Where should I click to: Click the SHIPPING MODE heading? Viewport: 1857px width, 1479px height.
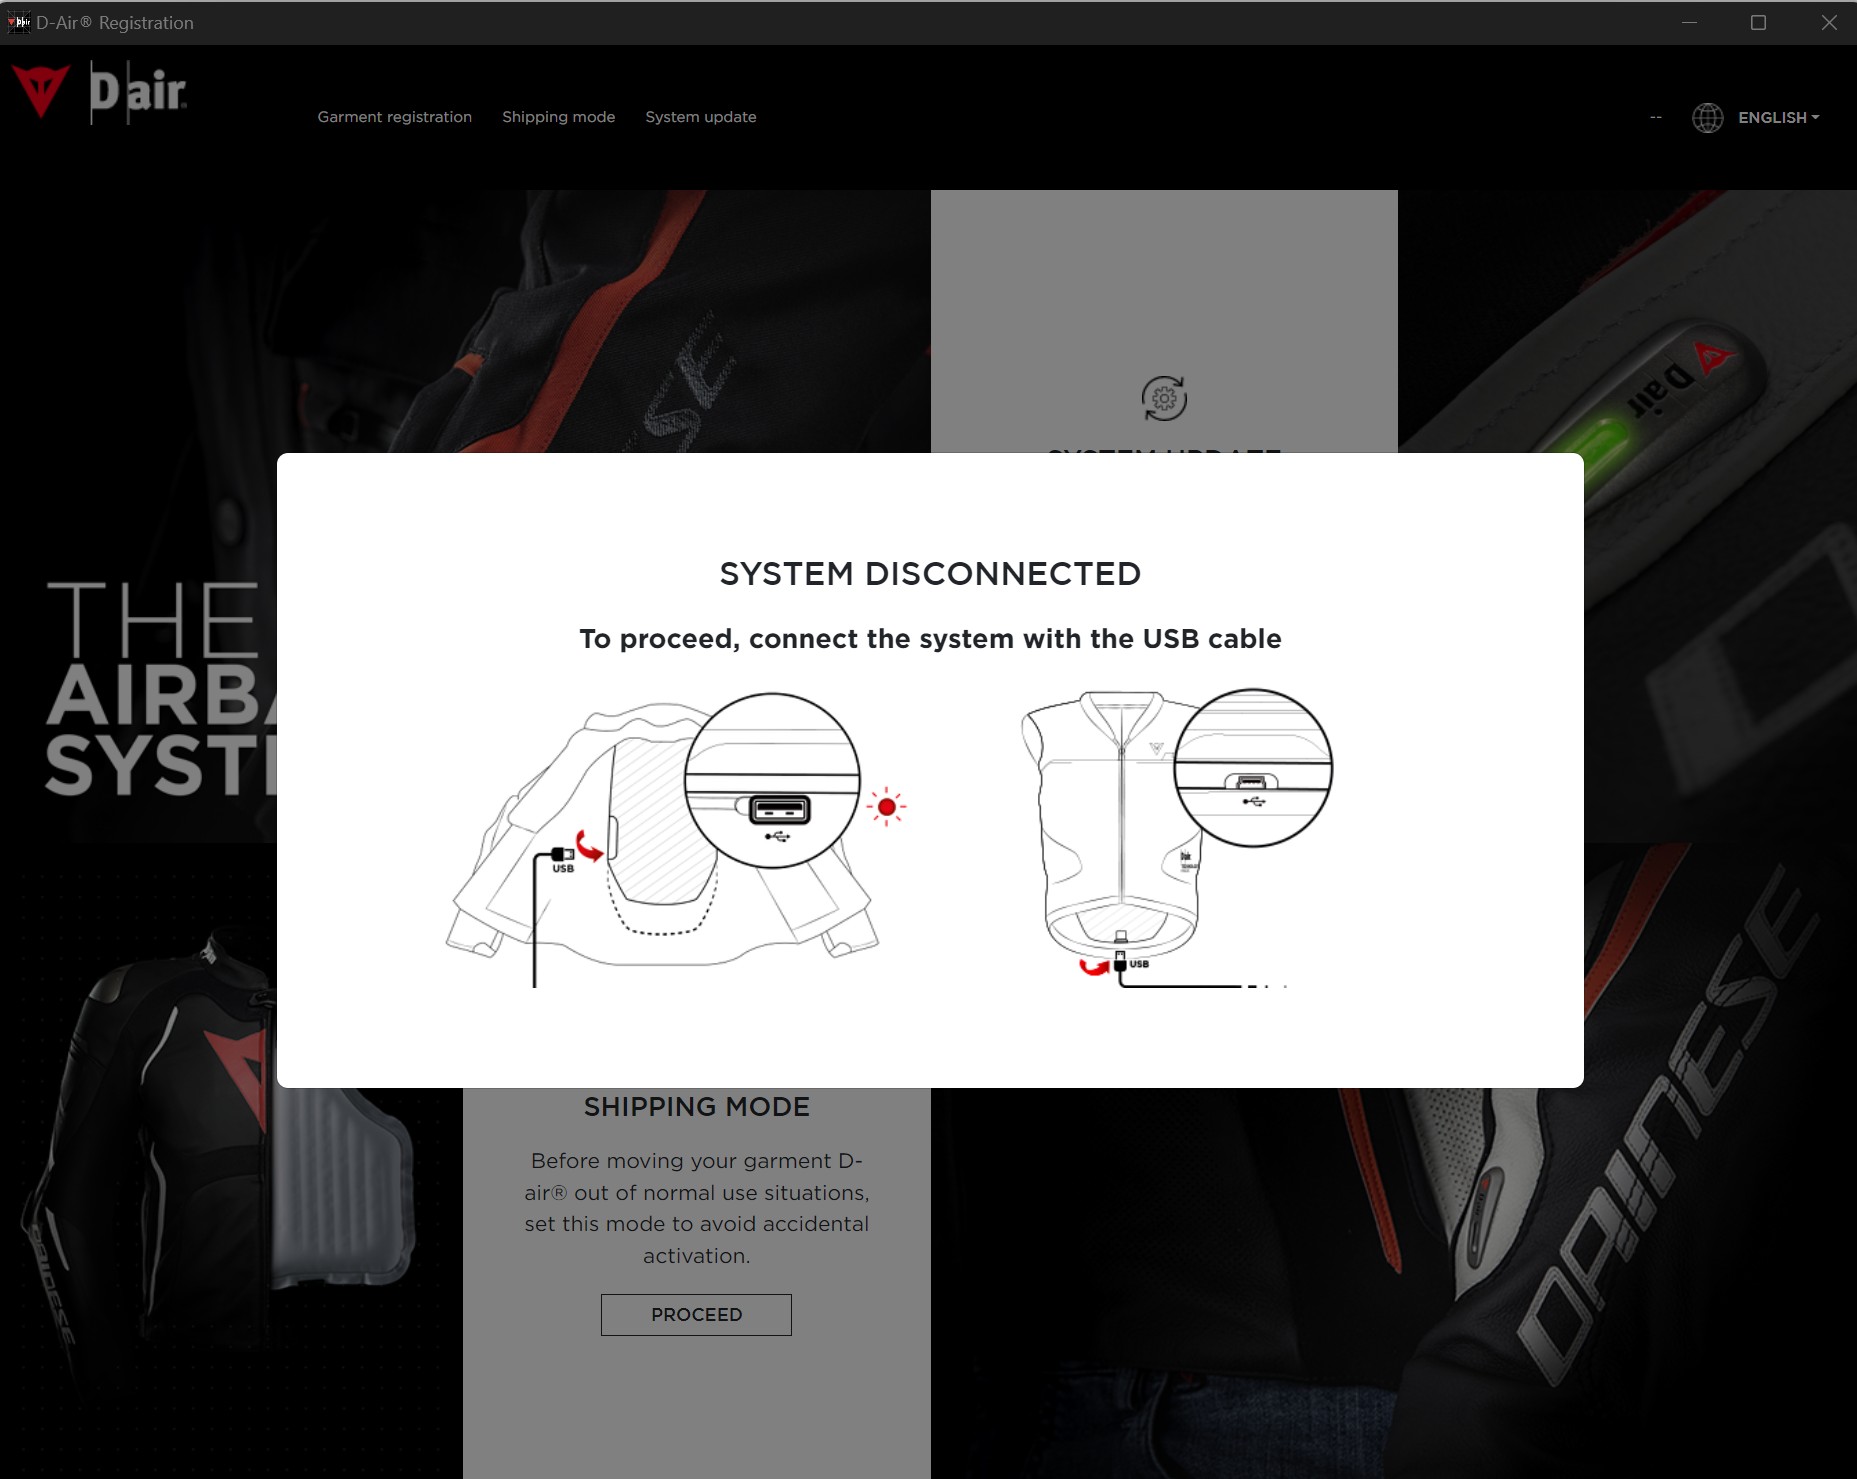tap(696, 1107)
